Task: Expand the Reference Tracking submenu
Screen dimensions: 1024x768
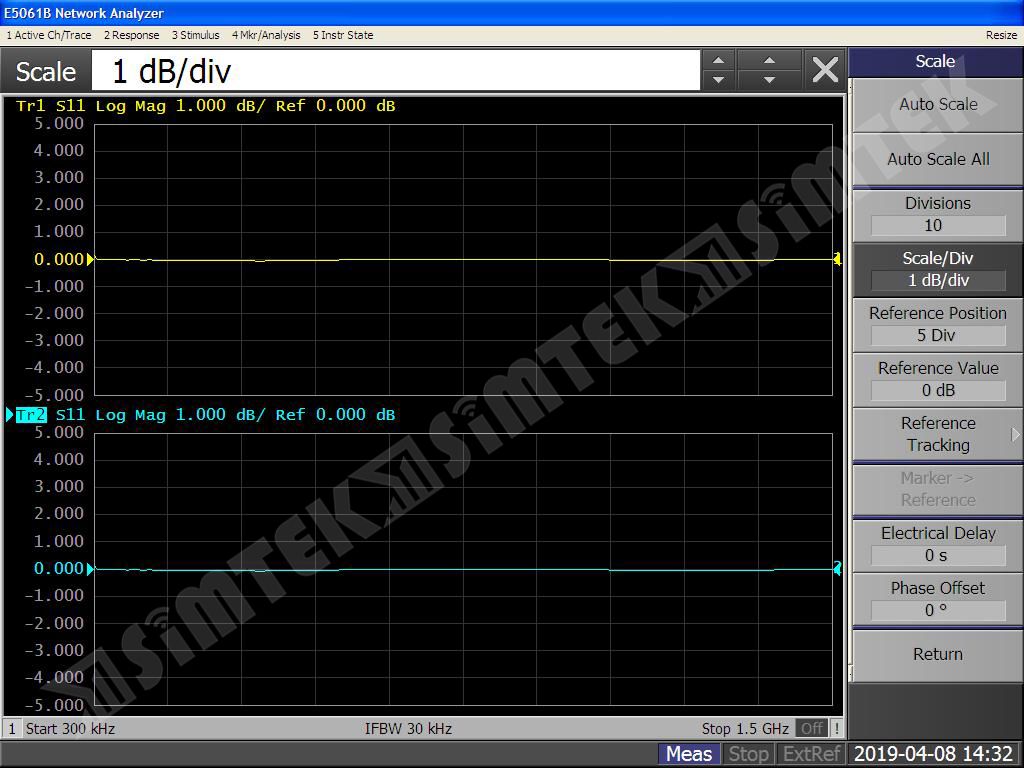Action: 938,434
